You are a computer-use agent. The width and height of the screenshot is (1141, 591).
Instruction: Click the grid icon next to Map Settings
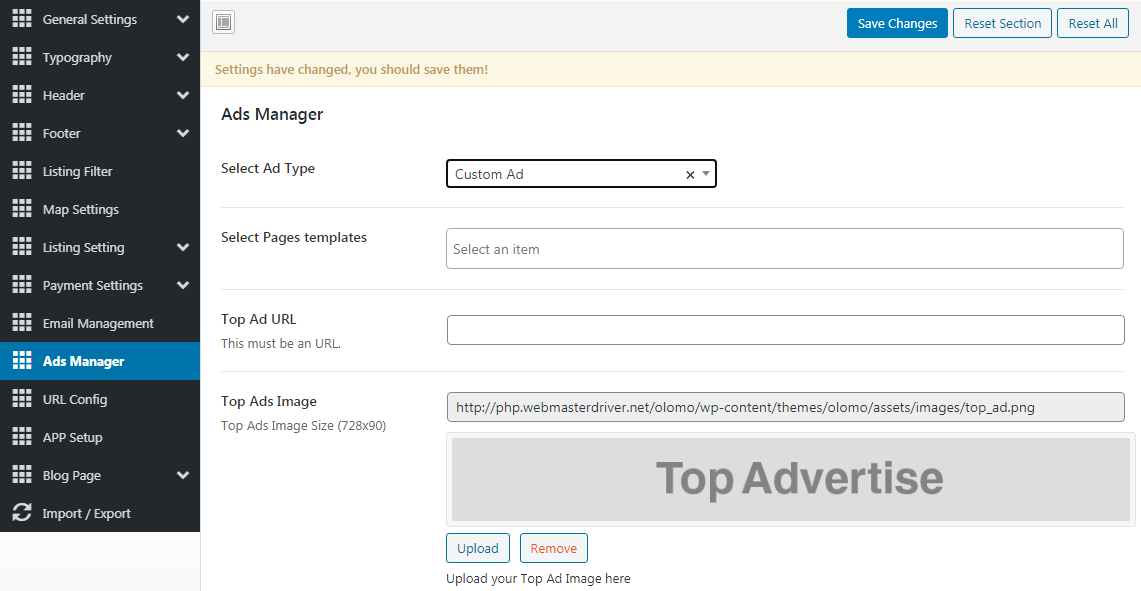tap(22, 210)
